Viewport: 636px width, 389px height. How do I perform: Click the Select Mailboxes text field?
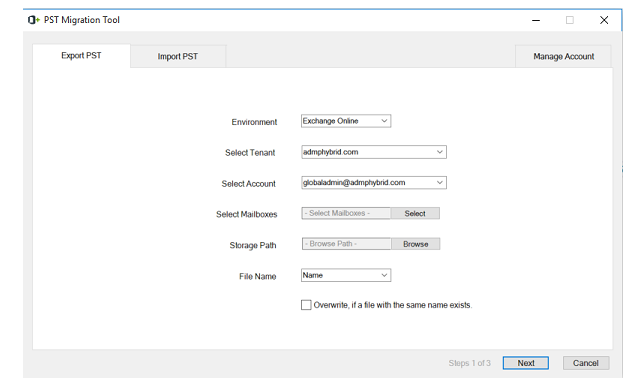click(346, 213)
